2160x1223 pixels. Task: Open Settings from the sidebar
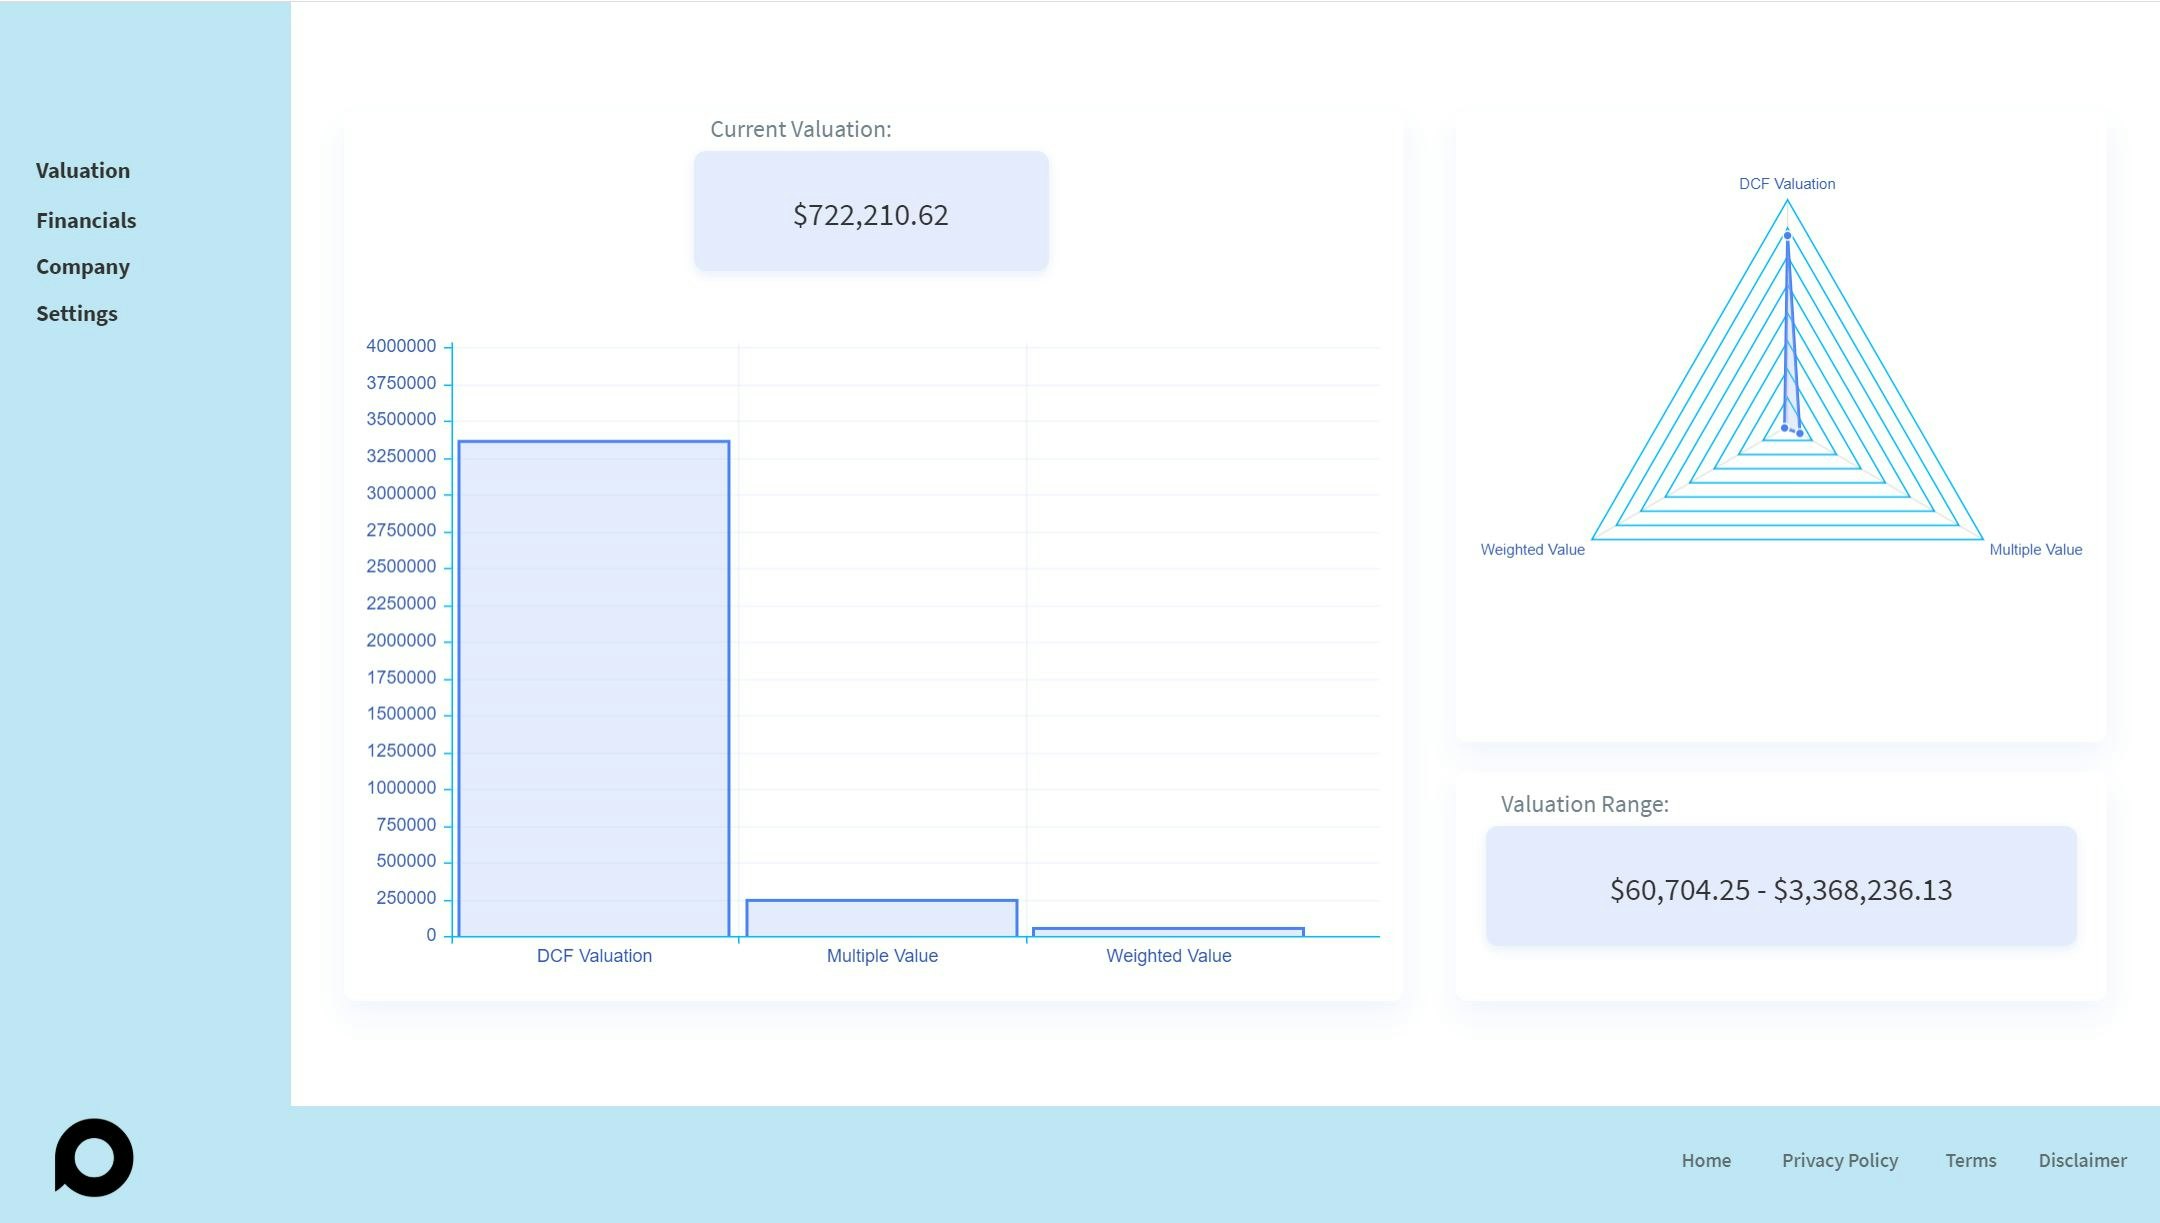click(x=77, y=314)
